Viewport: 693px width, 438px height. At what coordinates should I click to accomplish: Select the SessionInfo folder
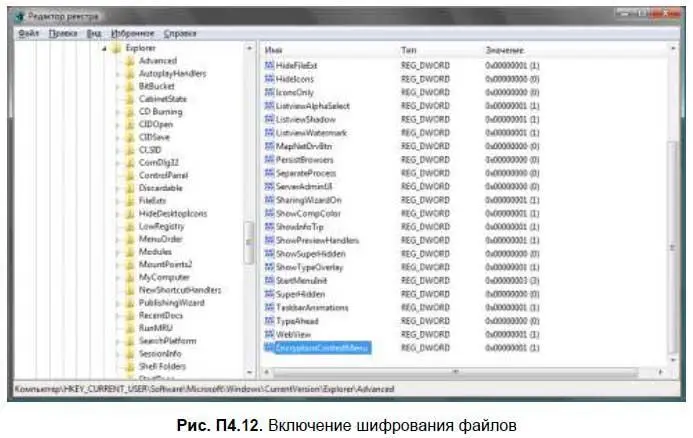point(160,354)
